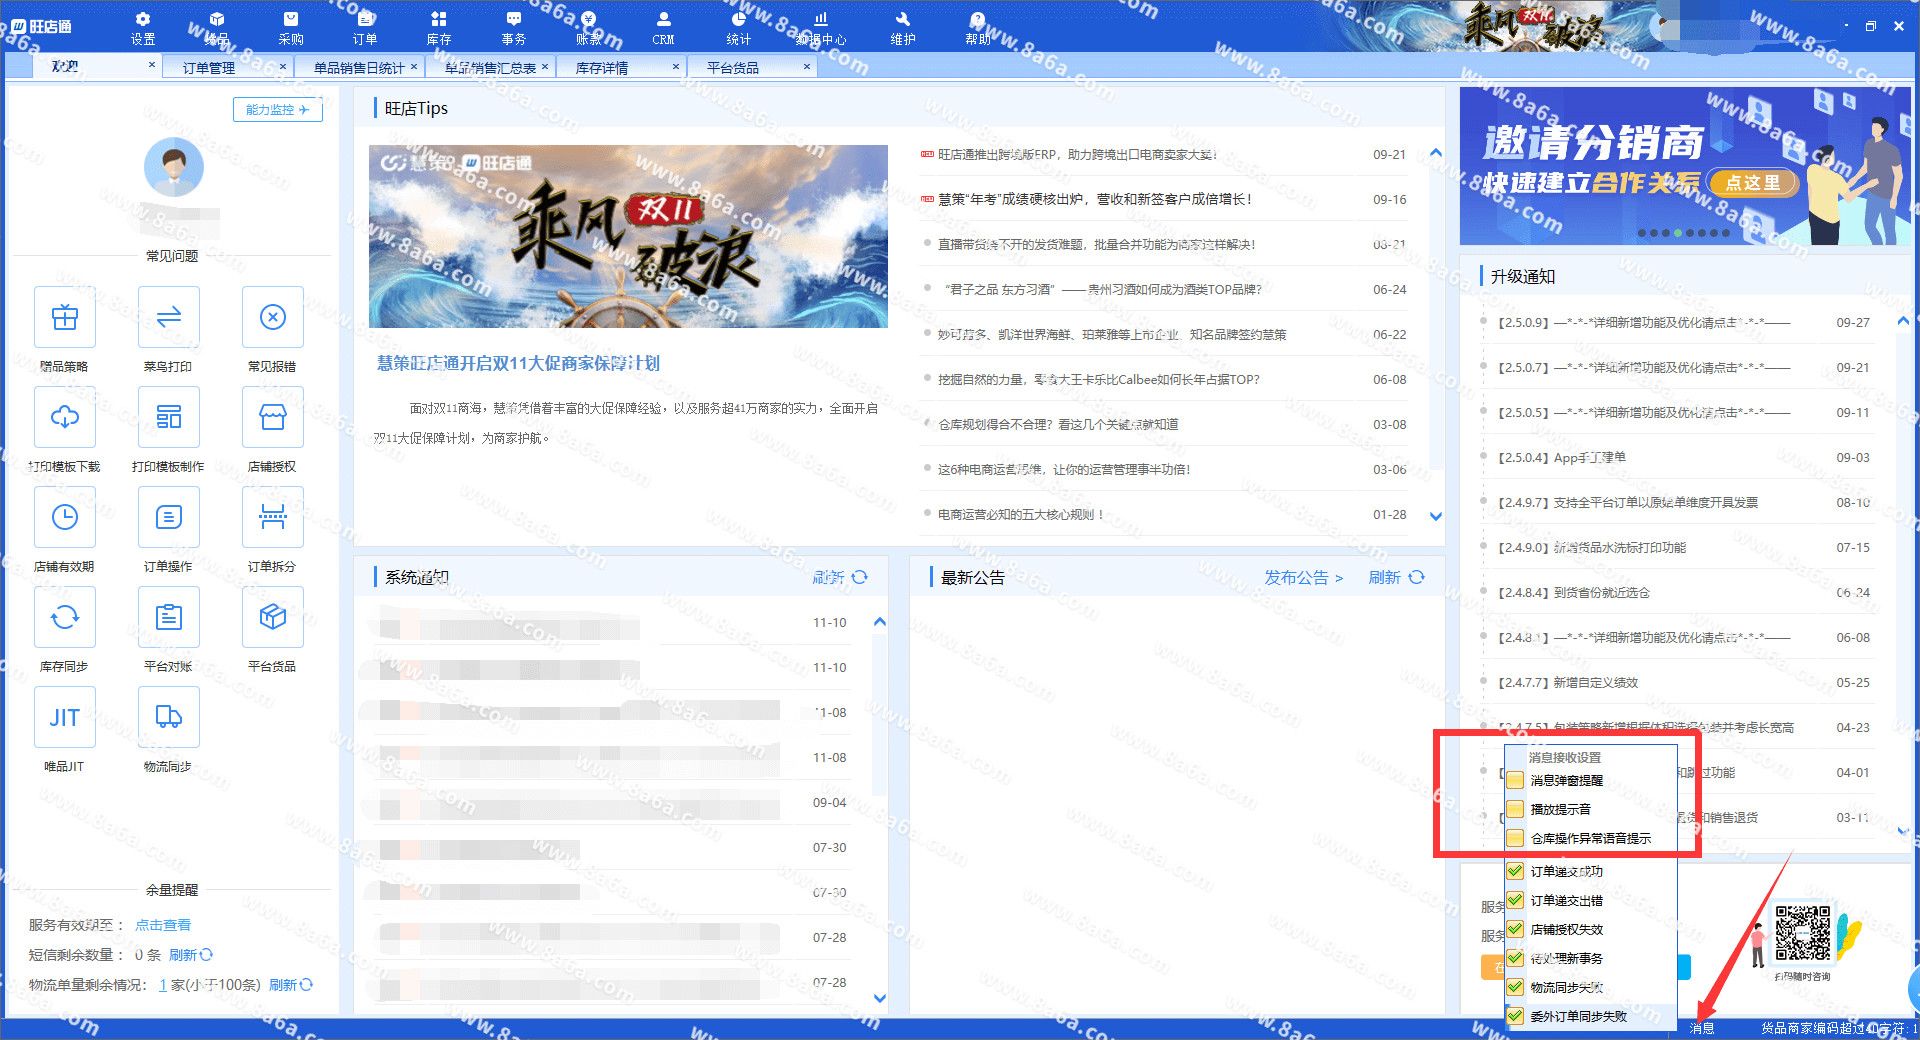This screenshot has height=1040, width=1920.
Task: Click the 打印模板制作 layout icon
Action: point(169,417)
